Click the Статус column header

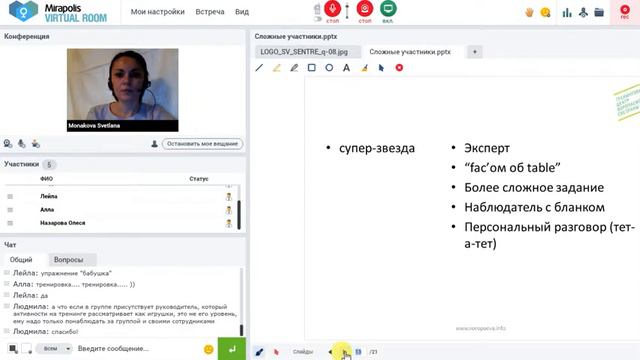199,179
